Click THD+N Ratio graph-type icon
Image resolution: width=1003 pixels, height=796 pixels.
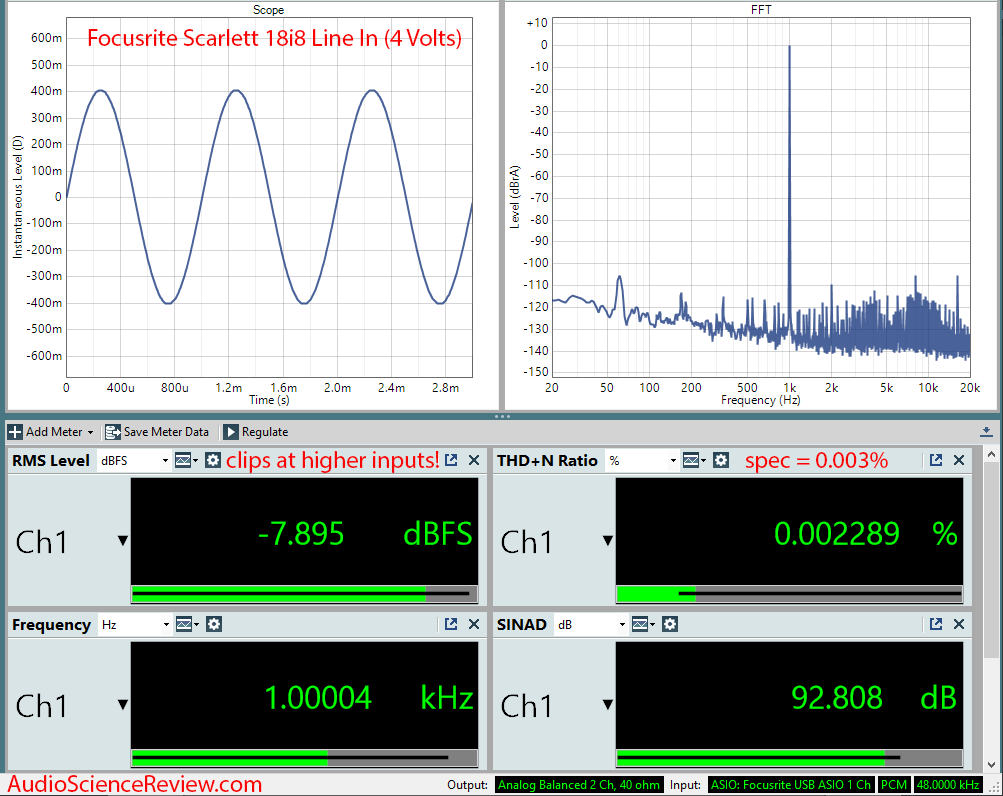(x=694, y=460)
